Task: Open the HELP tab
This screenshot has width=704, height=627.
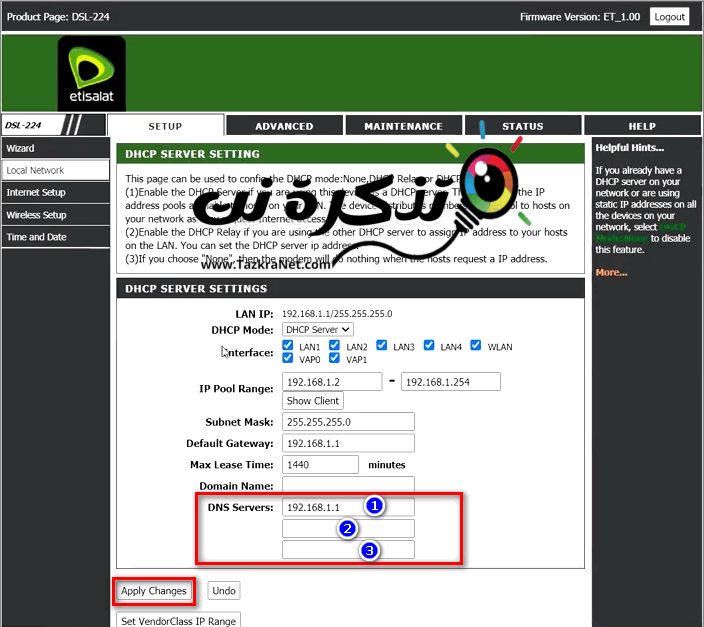Action: point(642,126)
